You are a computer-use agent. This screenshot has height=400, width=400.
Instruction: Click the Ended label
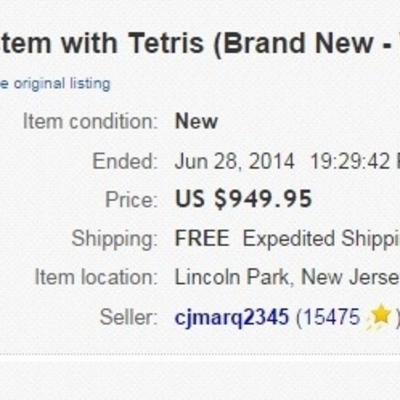[125, 161]
